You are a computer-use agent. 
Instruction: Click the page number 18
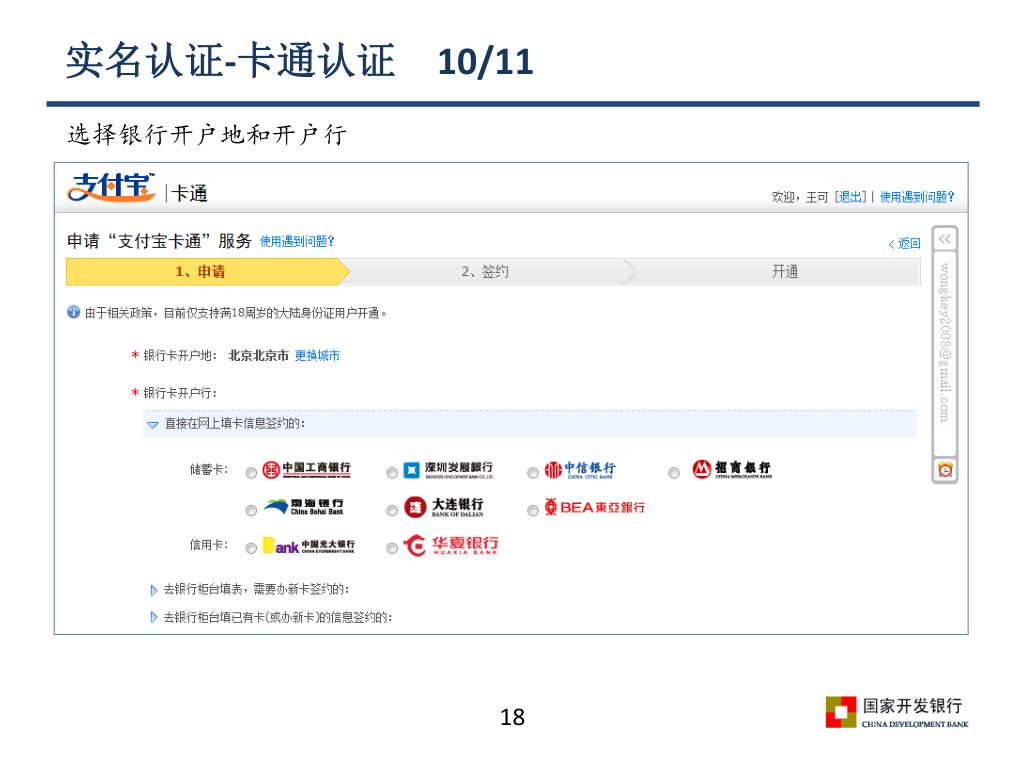pyautogui.click(x=512, y=717)
